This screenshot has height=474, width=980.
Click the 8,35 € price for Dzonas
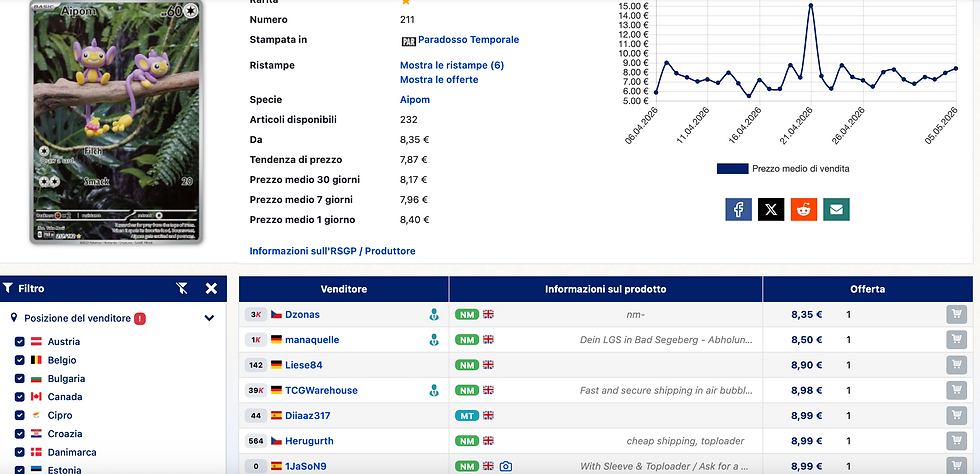(x=806, y=315)
